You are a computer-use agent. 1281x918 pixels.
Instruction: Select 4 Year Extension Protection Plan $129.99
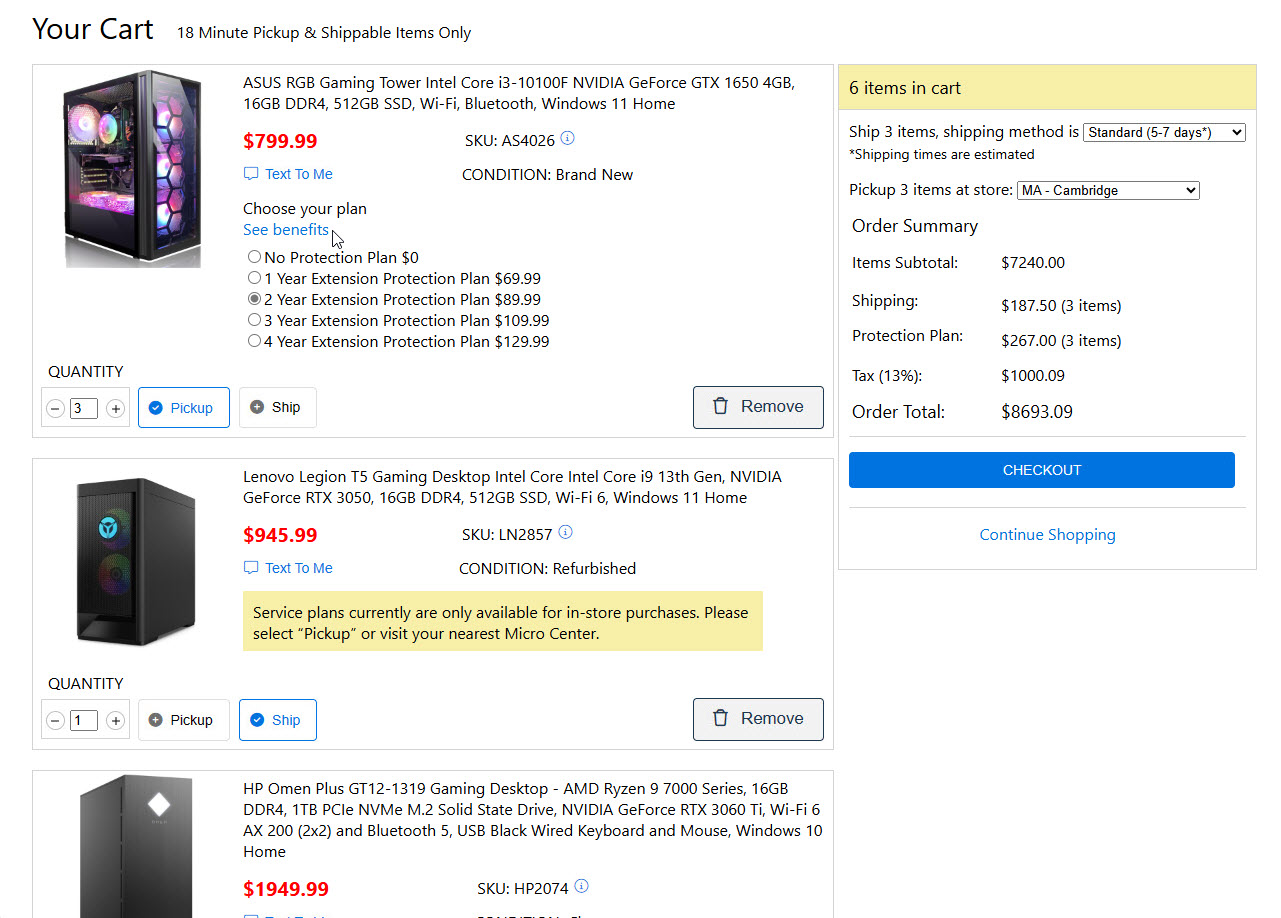(x=255, y=341)
